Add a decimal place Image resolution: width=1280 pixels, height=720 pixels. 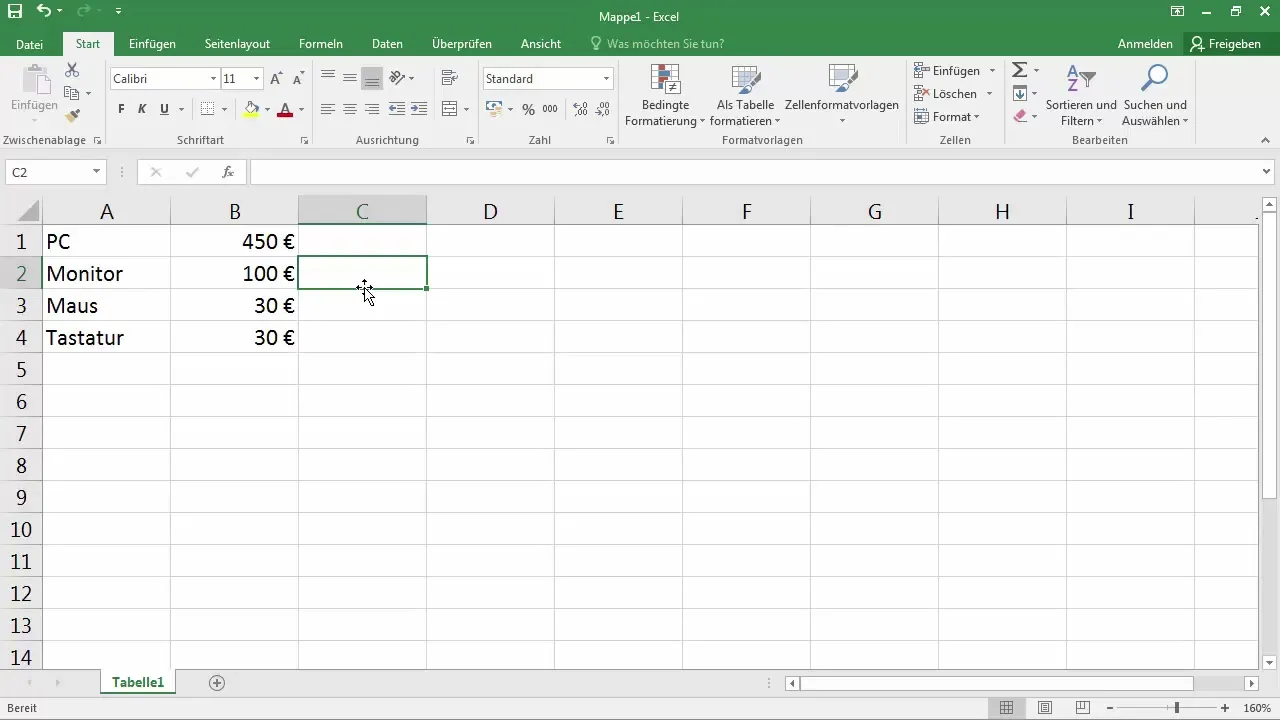pyautogui.click(x=578, y=109)
